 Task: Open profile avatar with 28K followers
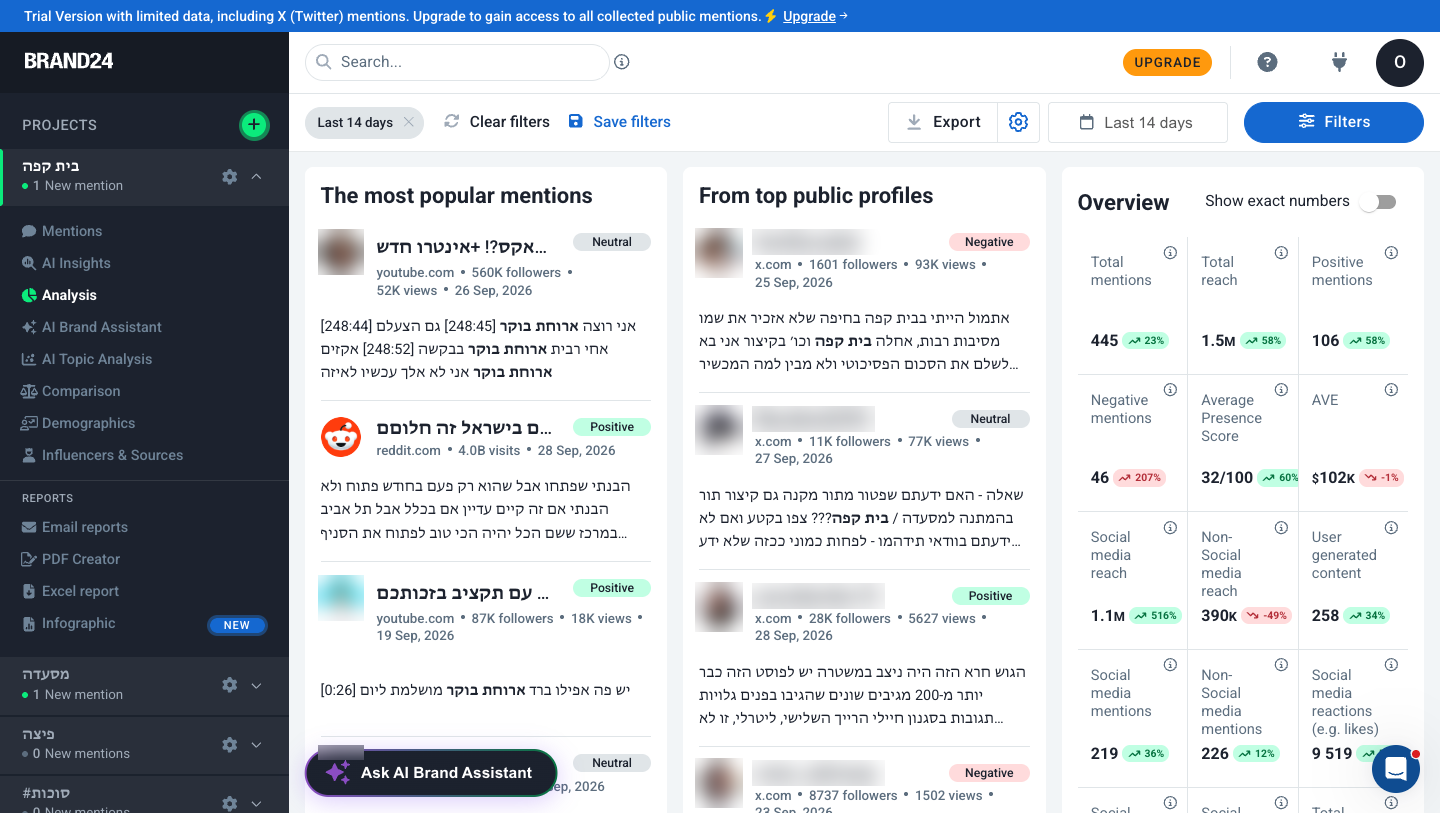point(719,607)
